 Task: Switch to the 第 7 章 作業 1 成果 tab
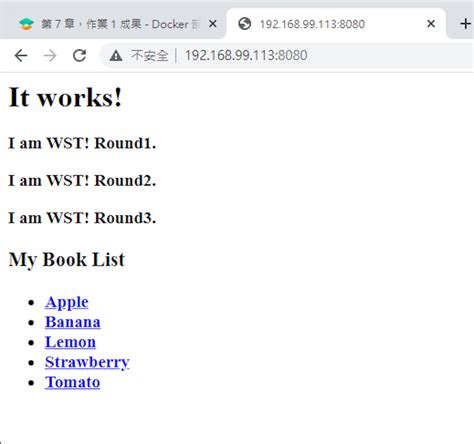click(113, 24)
